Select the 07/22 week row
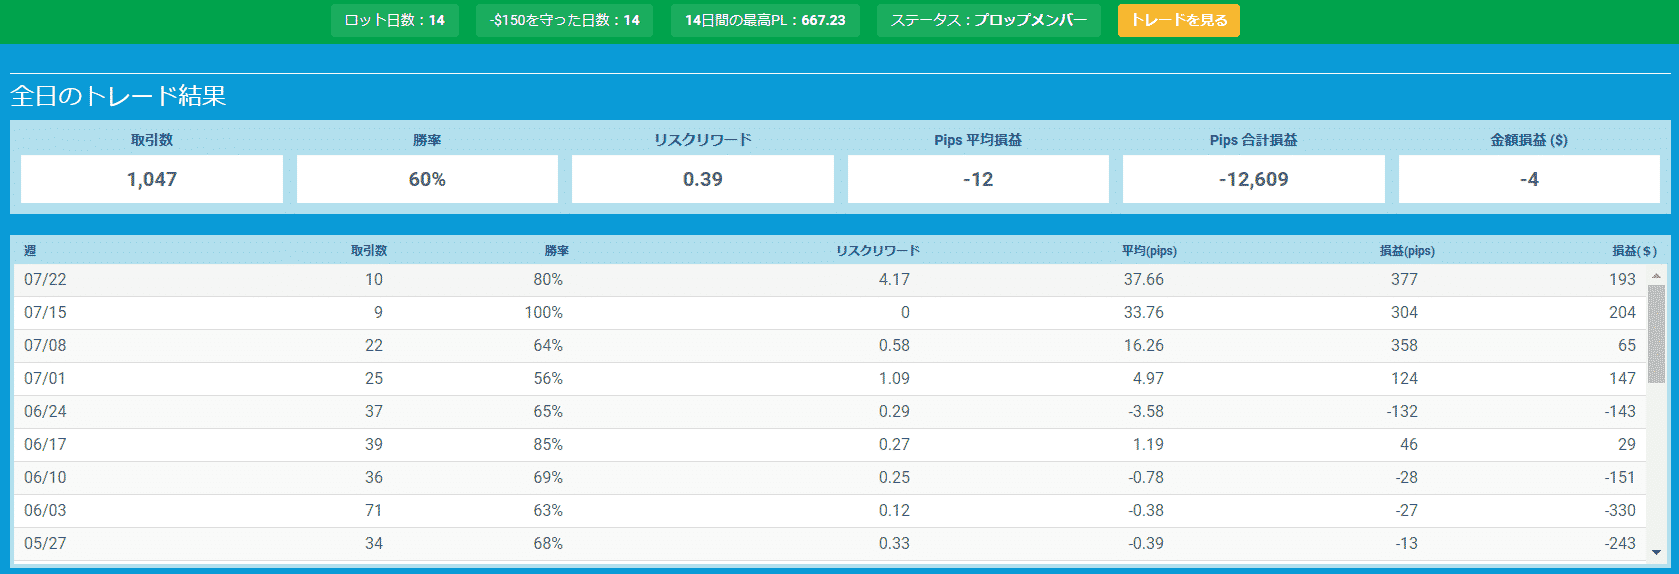Screen dimensions: 1679x574 pos(829,280)
